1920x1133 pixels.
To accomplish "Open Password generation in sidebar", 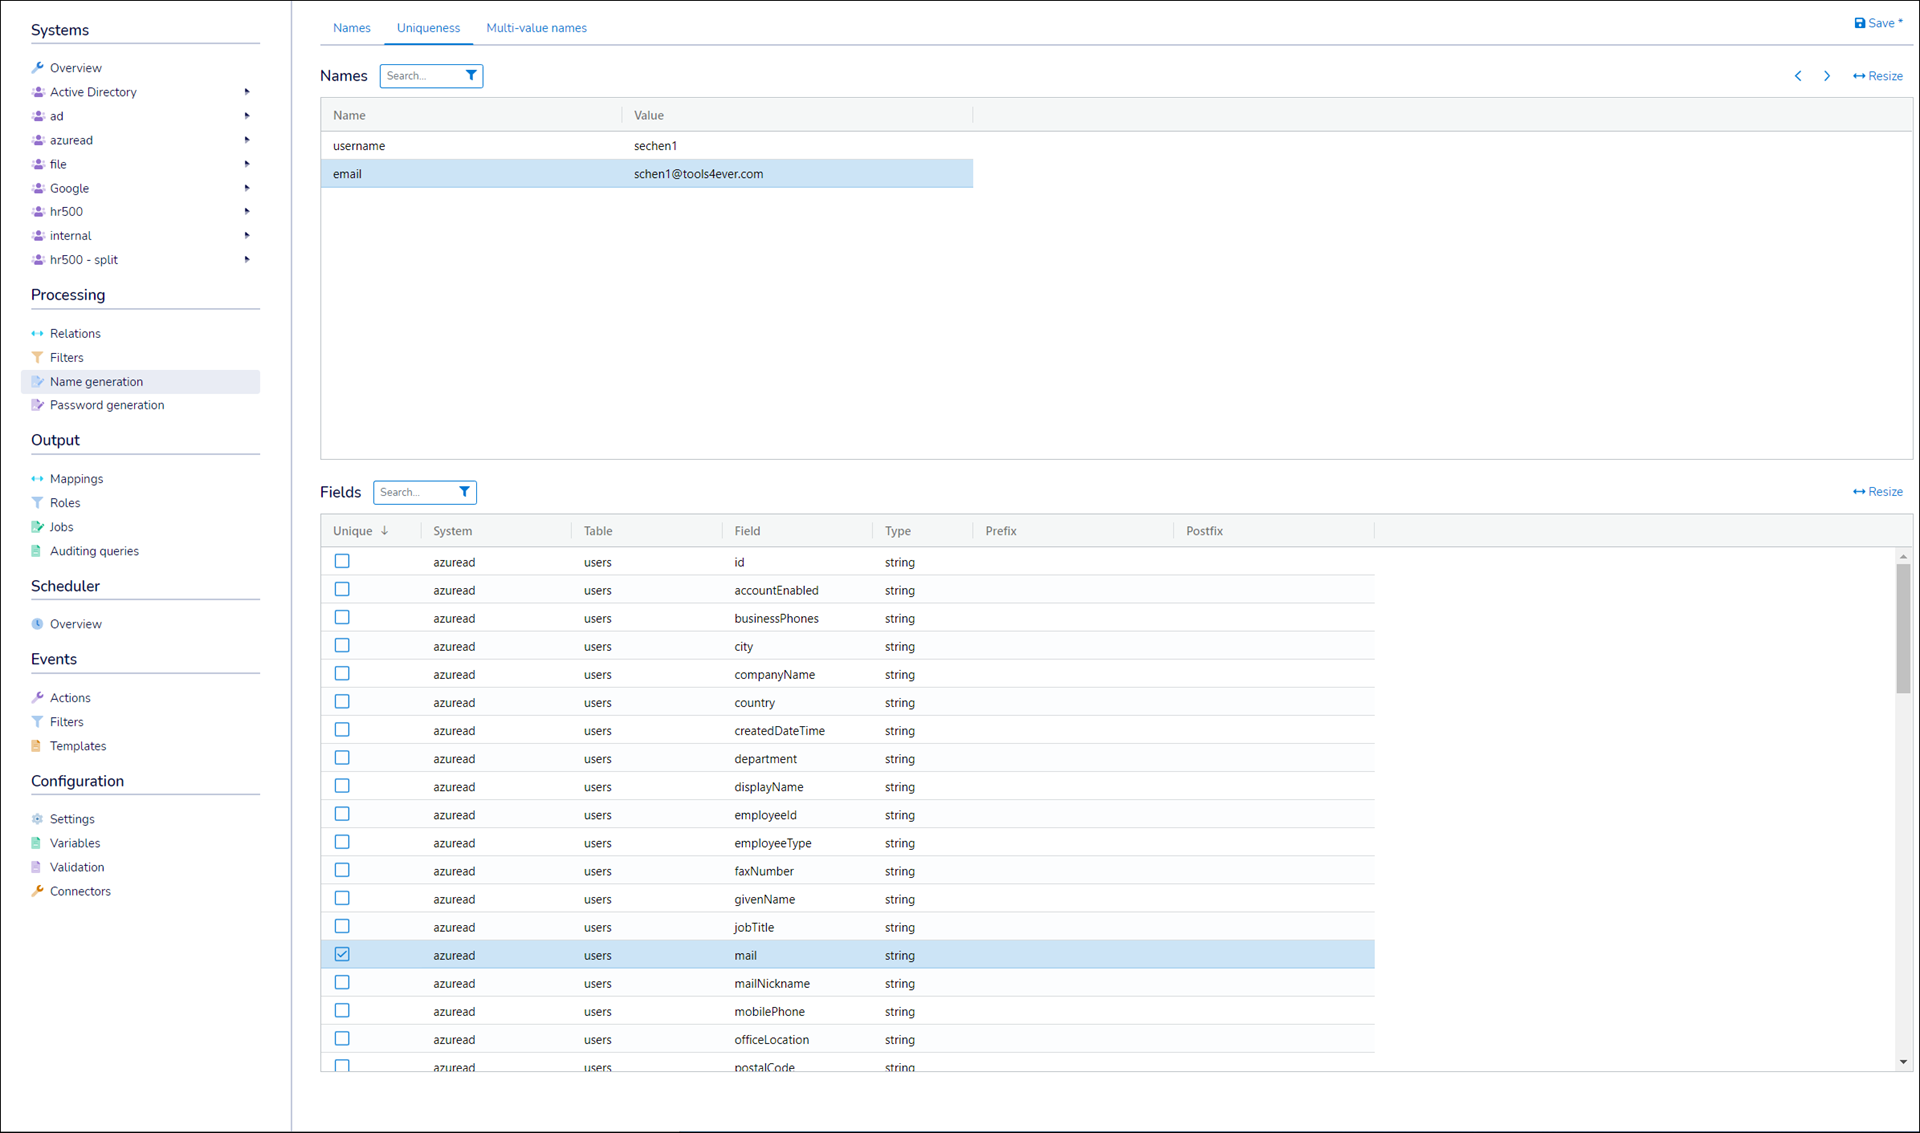I will [x=106, y=405].
